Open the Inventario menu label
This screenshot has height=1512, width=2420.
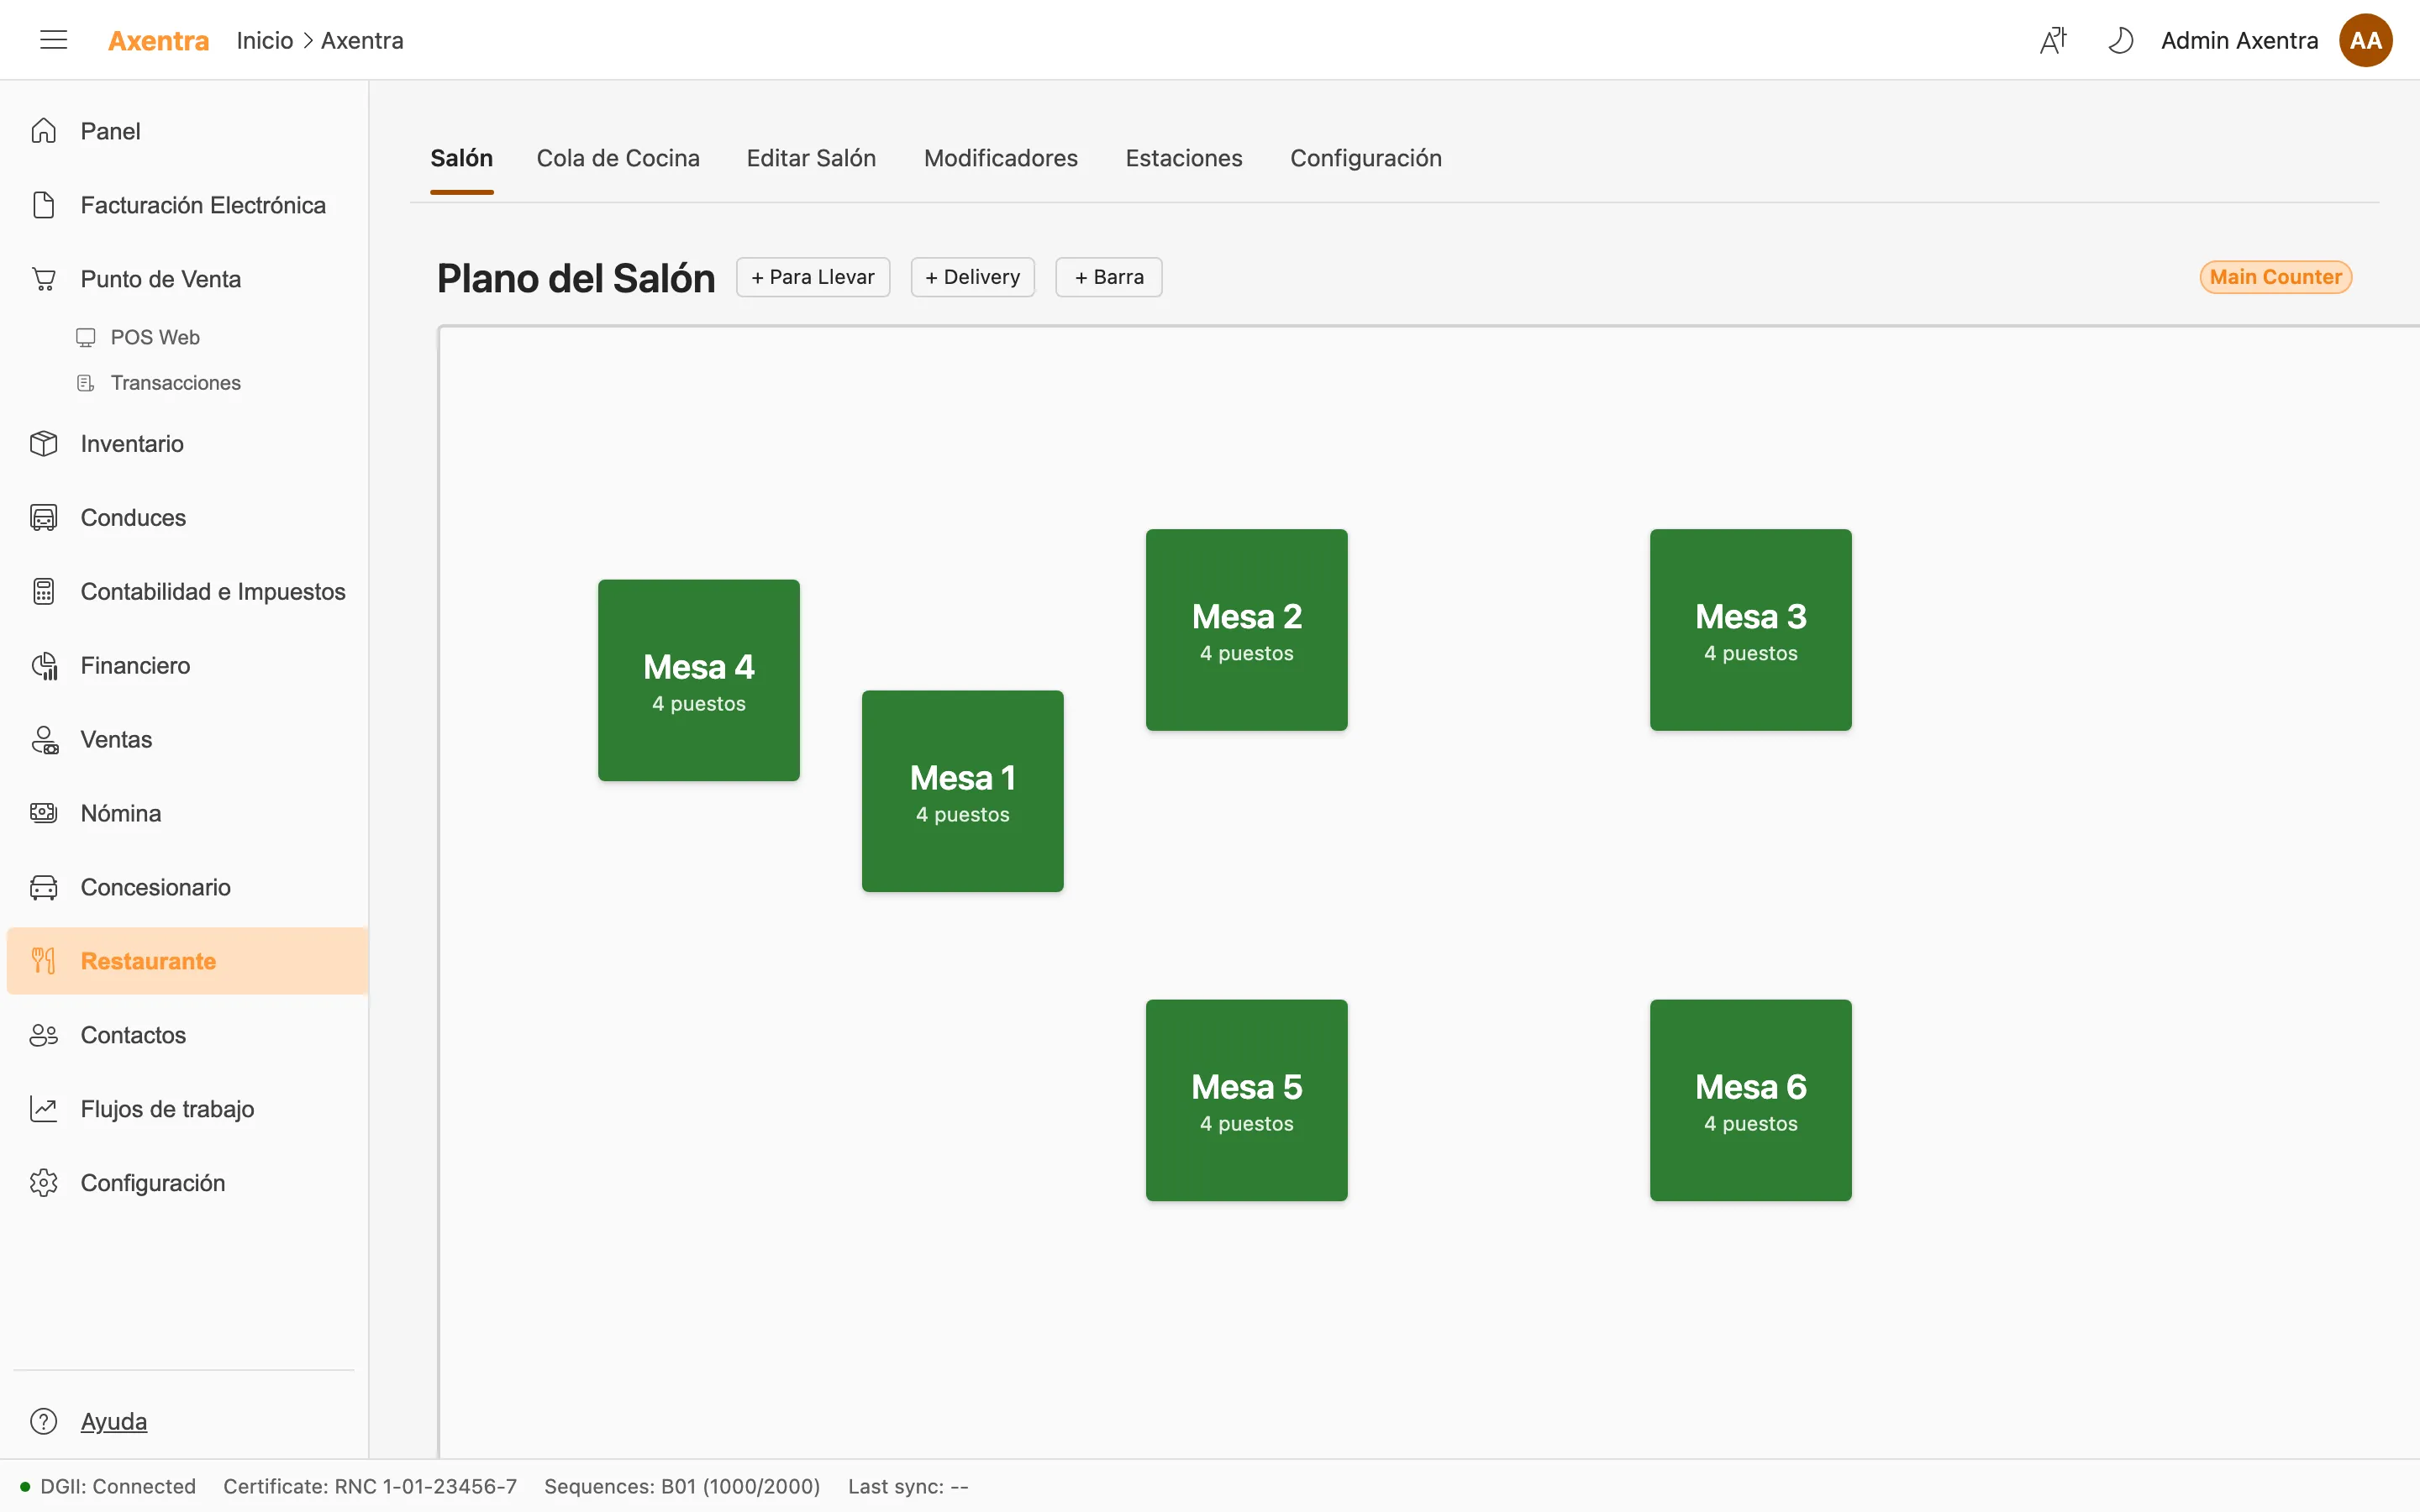(132, 443)
